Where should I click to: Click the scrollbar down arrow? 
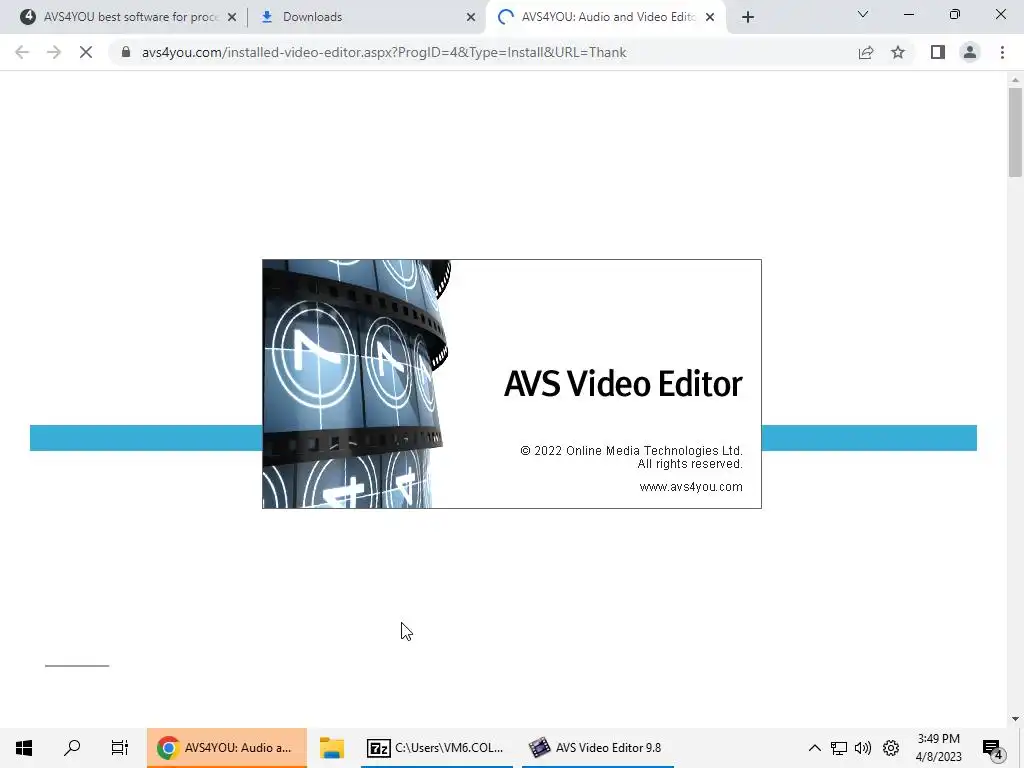pos(1015,719)
